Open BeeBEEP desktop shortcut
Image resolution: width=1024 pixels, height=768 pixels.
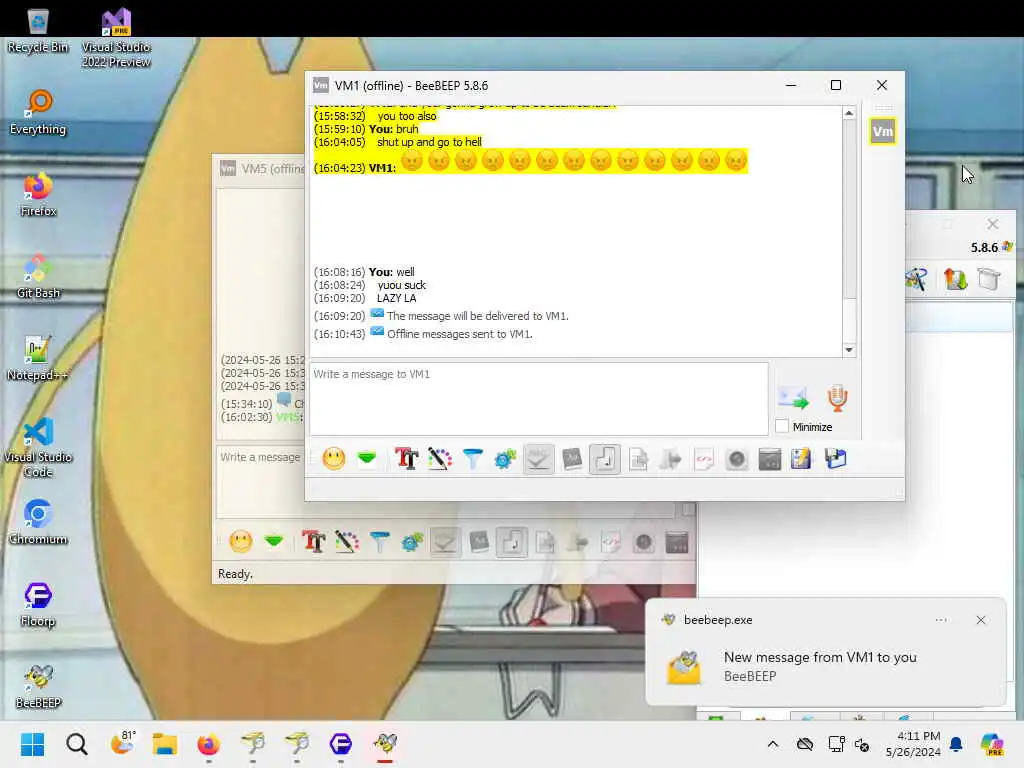[x=38, y=686]
